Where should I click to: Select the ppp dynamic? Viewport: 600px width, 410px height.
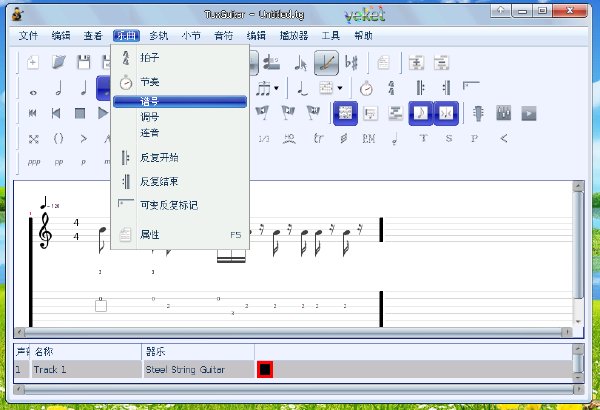point(34,162)
